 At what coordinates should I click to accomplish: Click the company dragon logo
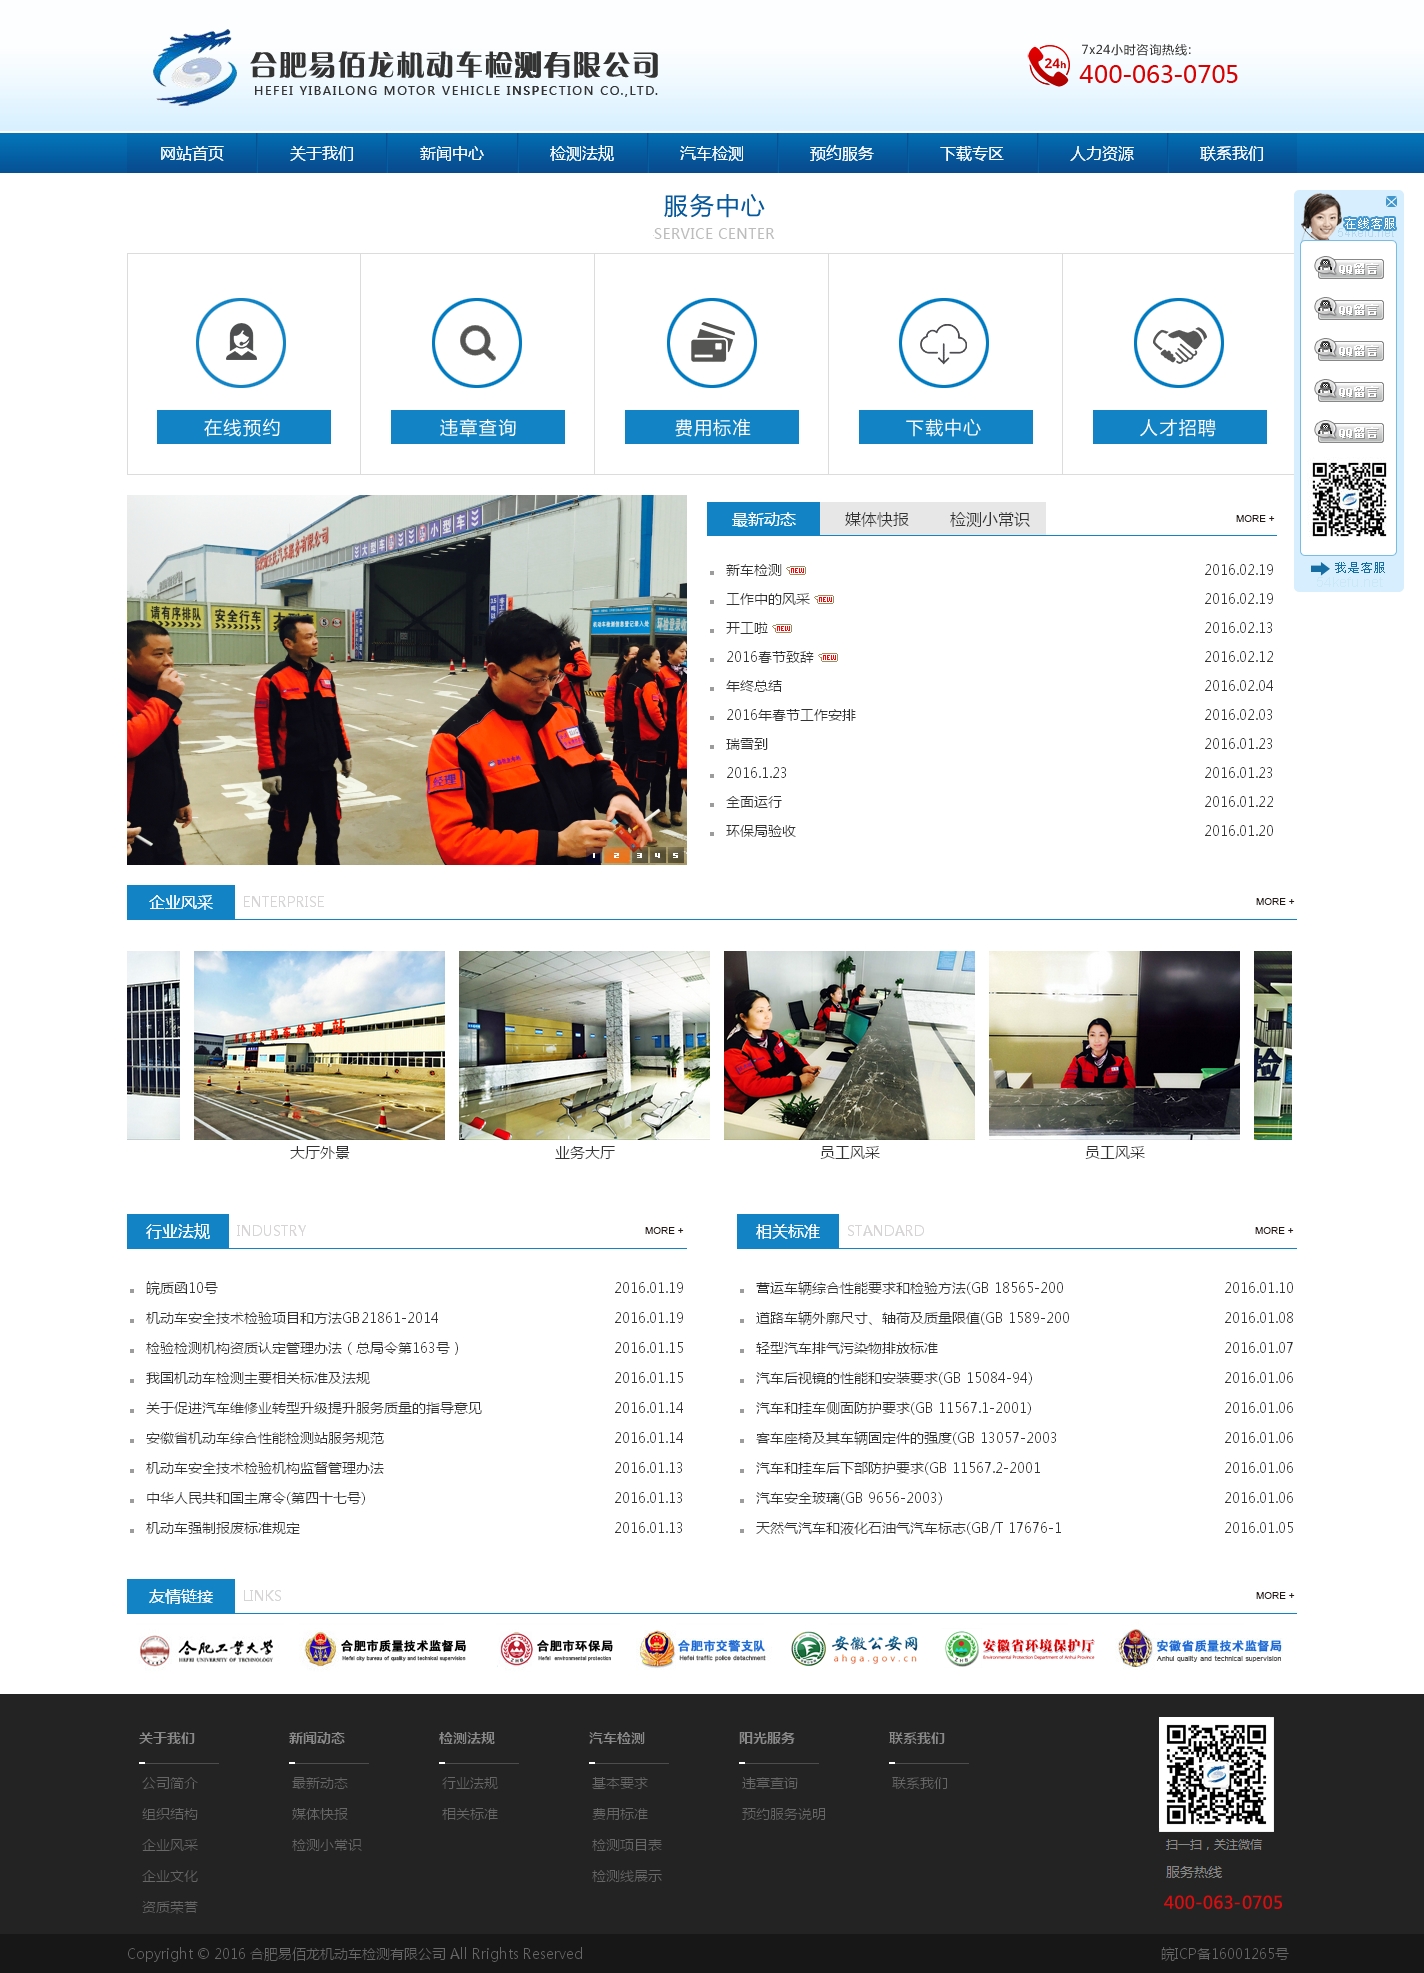194,68
